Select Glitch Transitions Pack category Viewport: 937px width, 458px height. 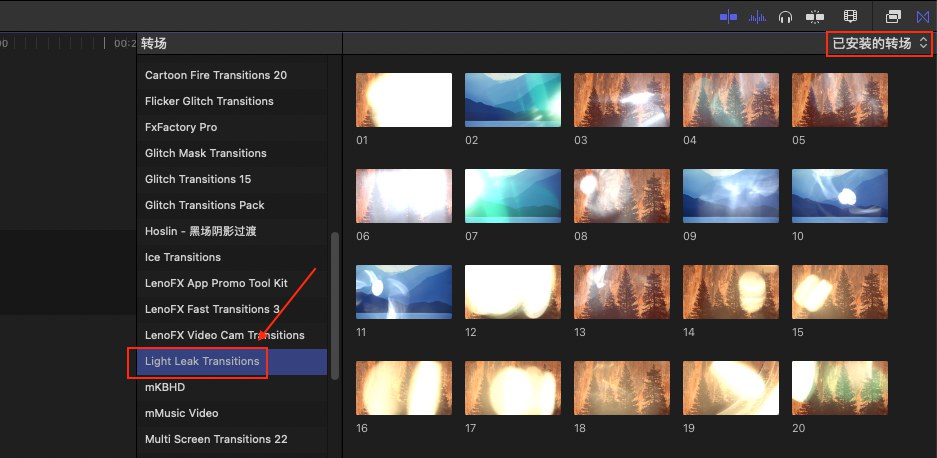tap(232, 205)
